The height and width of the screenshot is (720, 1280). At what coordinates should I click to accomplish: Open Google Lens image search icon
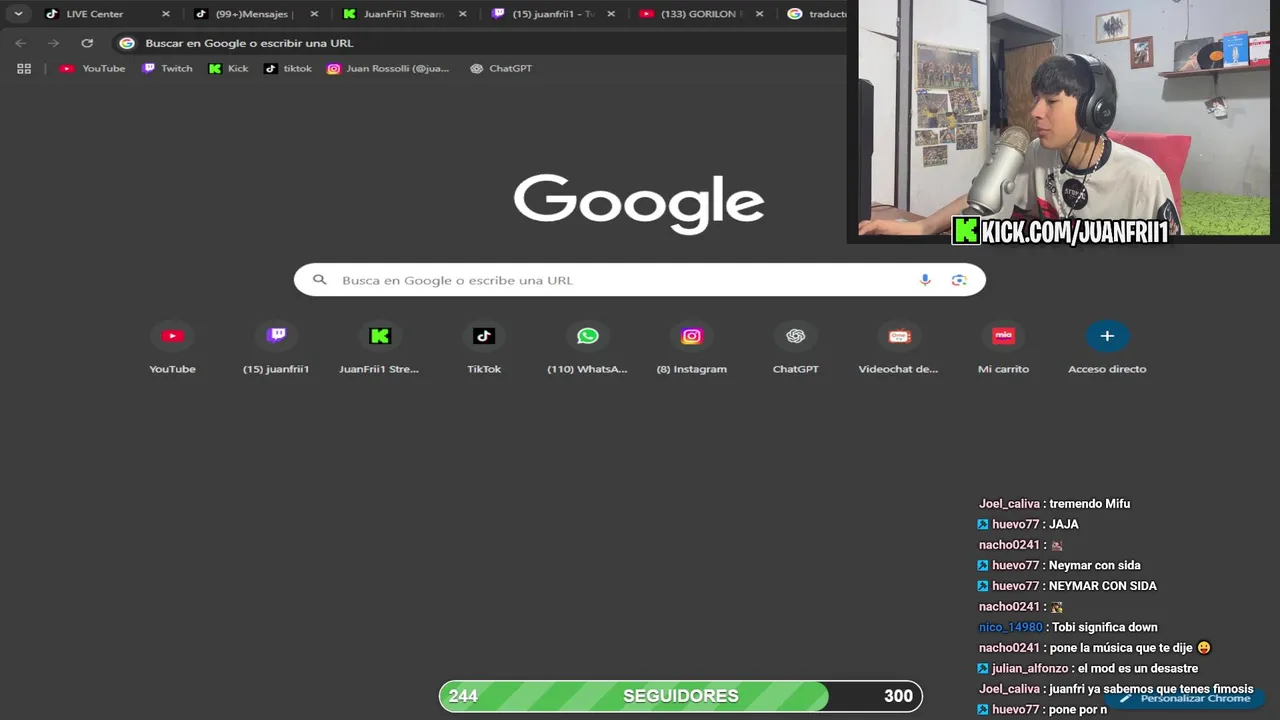[x=959, y=280]
